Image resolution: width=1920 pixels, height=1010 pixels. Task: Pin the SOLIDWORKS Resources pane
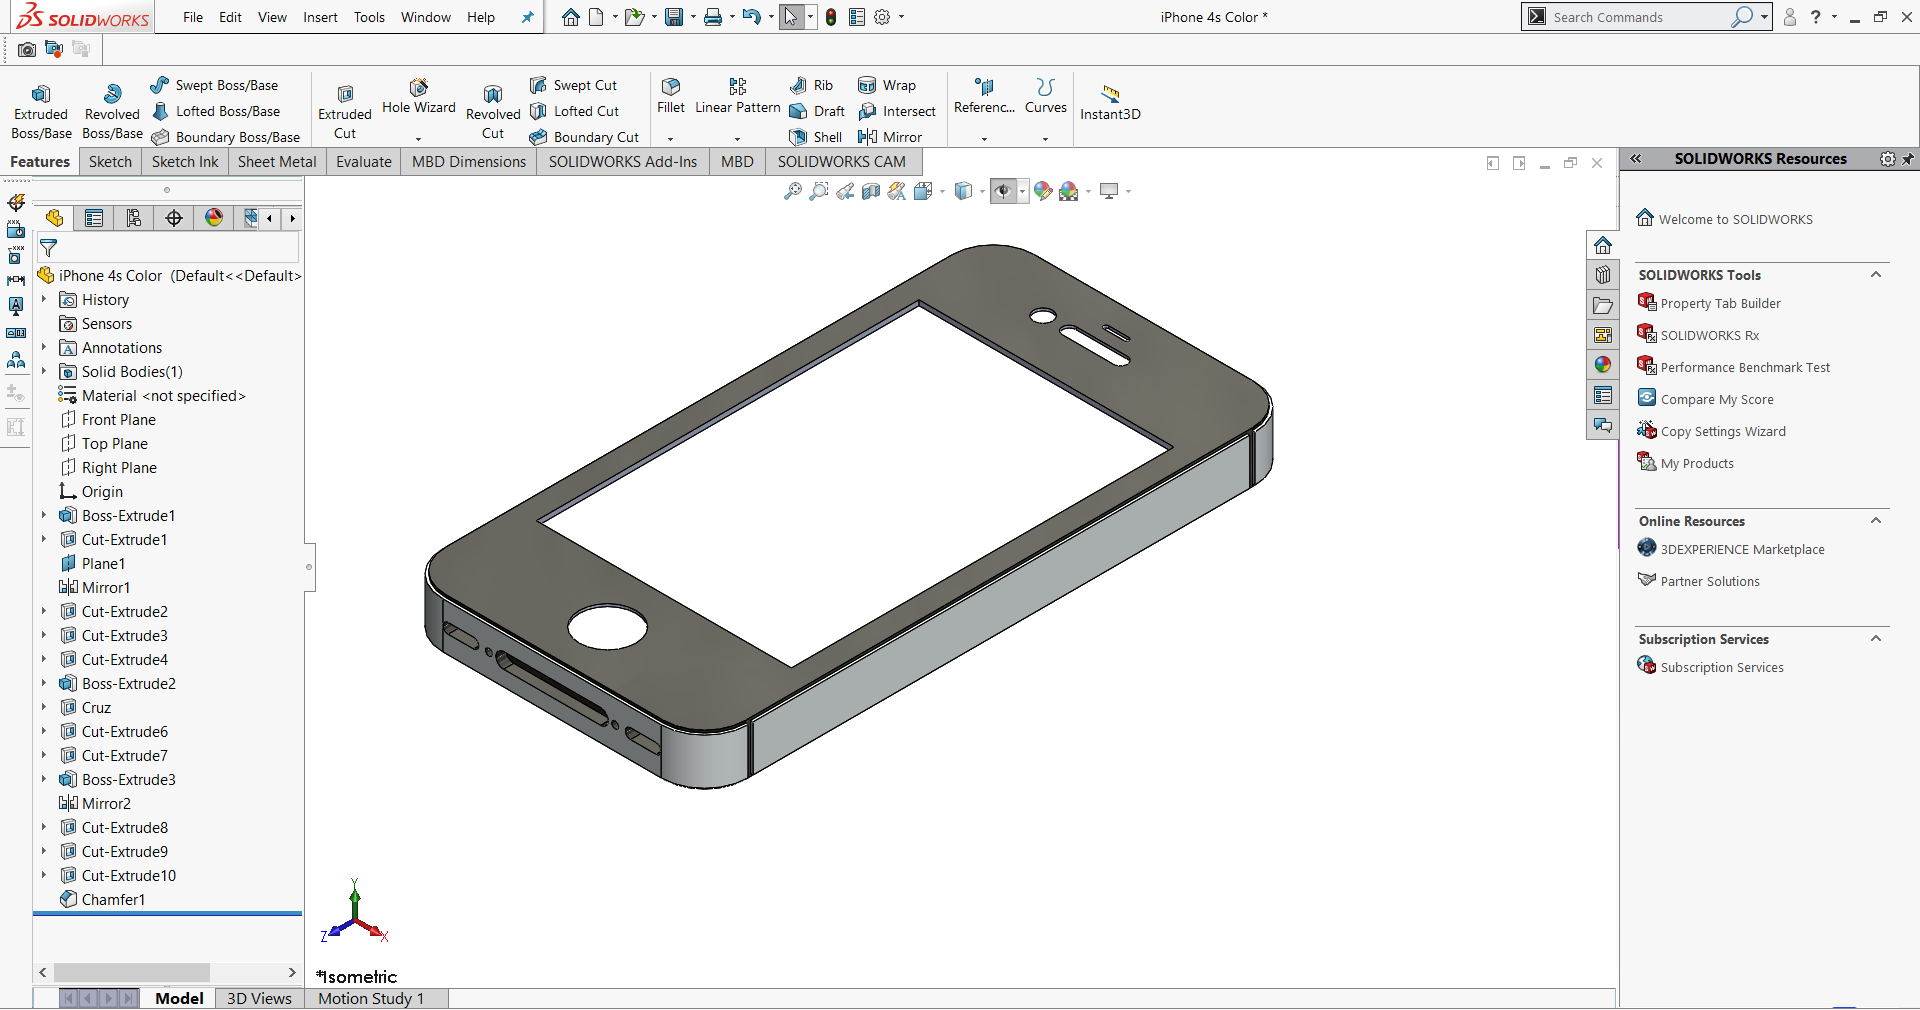1908,159
